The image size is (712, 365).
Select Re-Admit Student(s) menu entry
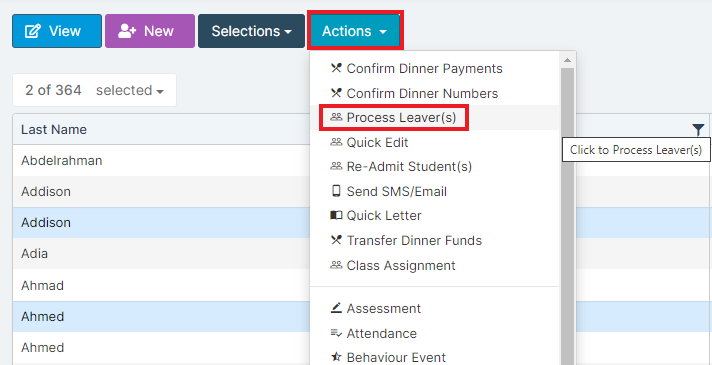coord(409,167)
